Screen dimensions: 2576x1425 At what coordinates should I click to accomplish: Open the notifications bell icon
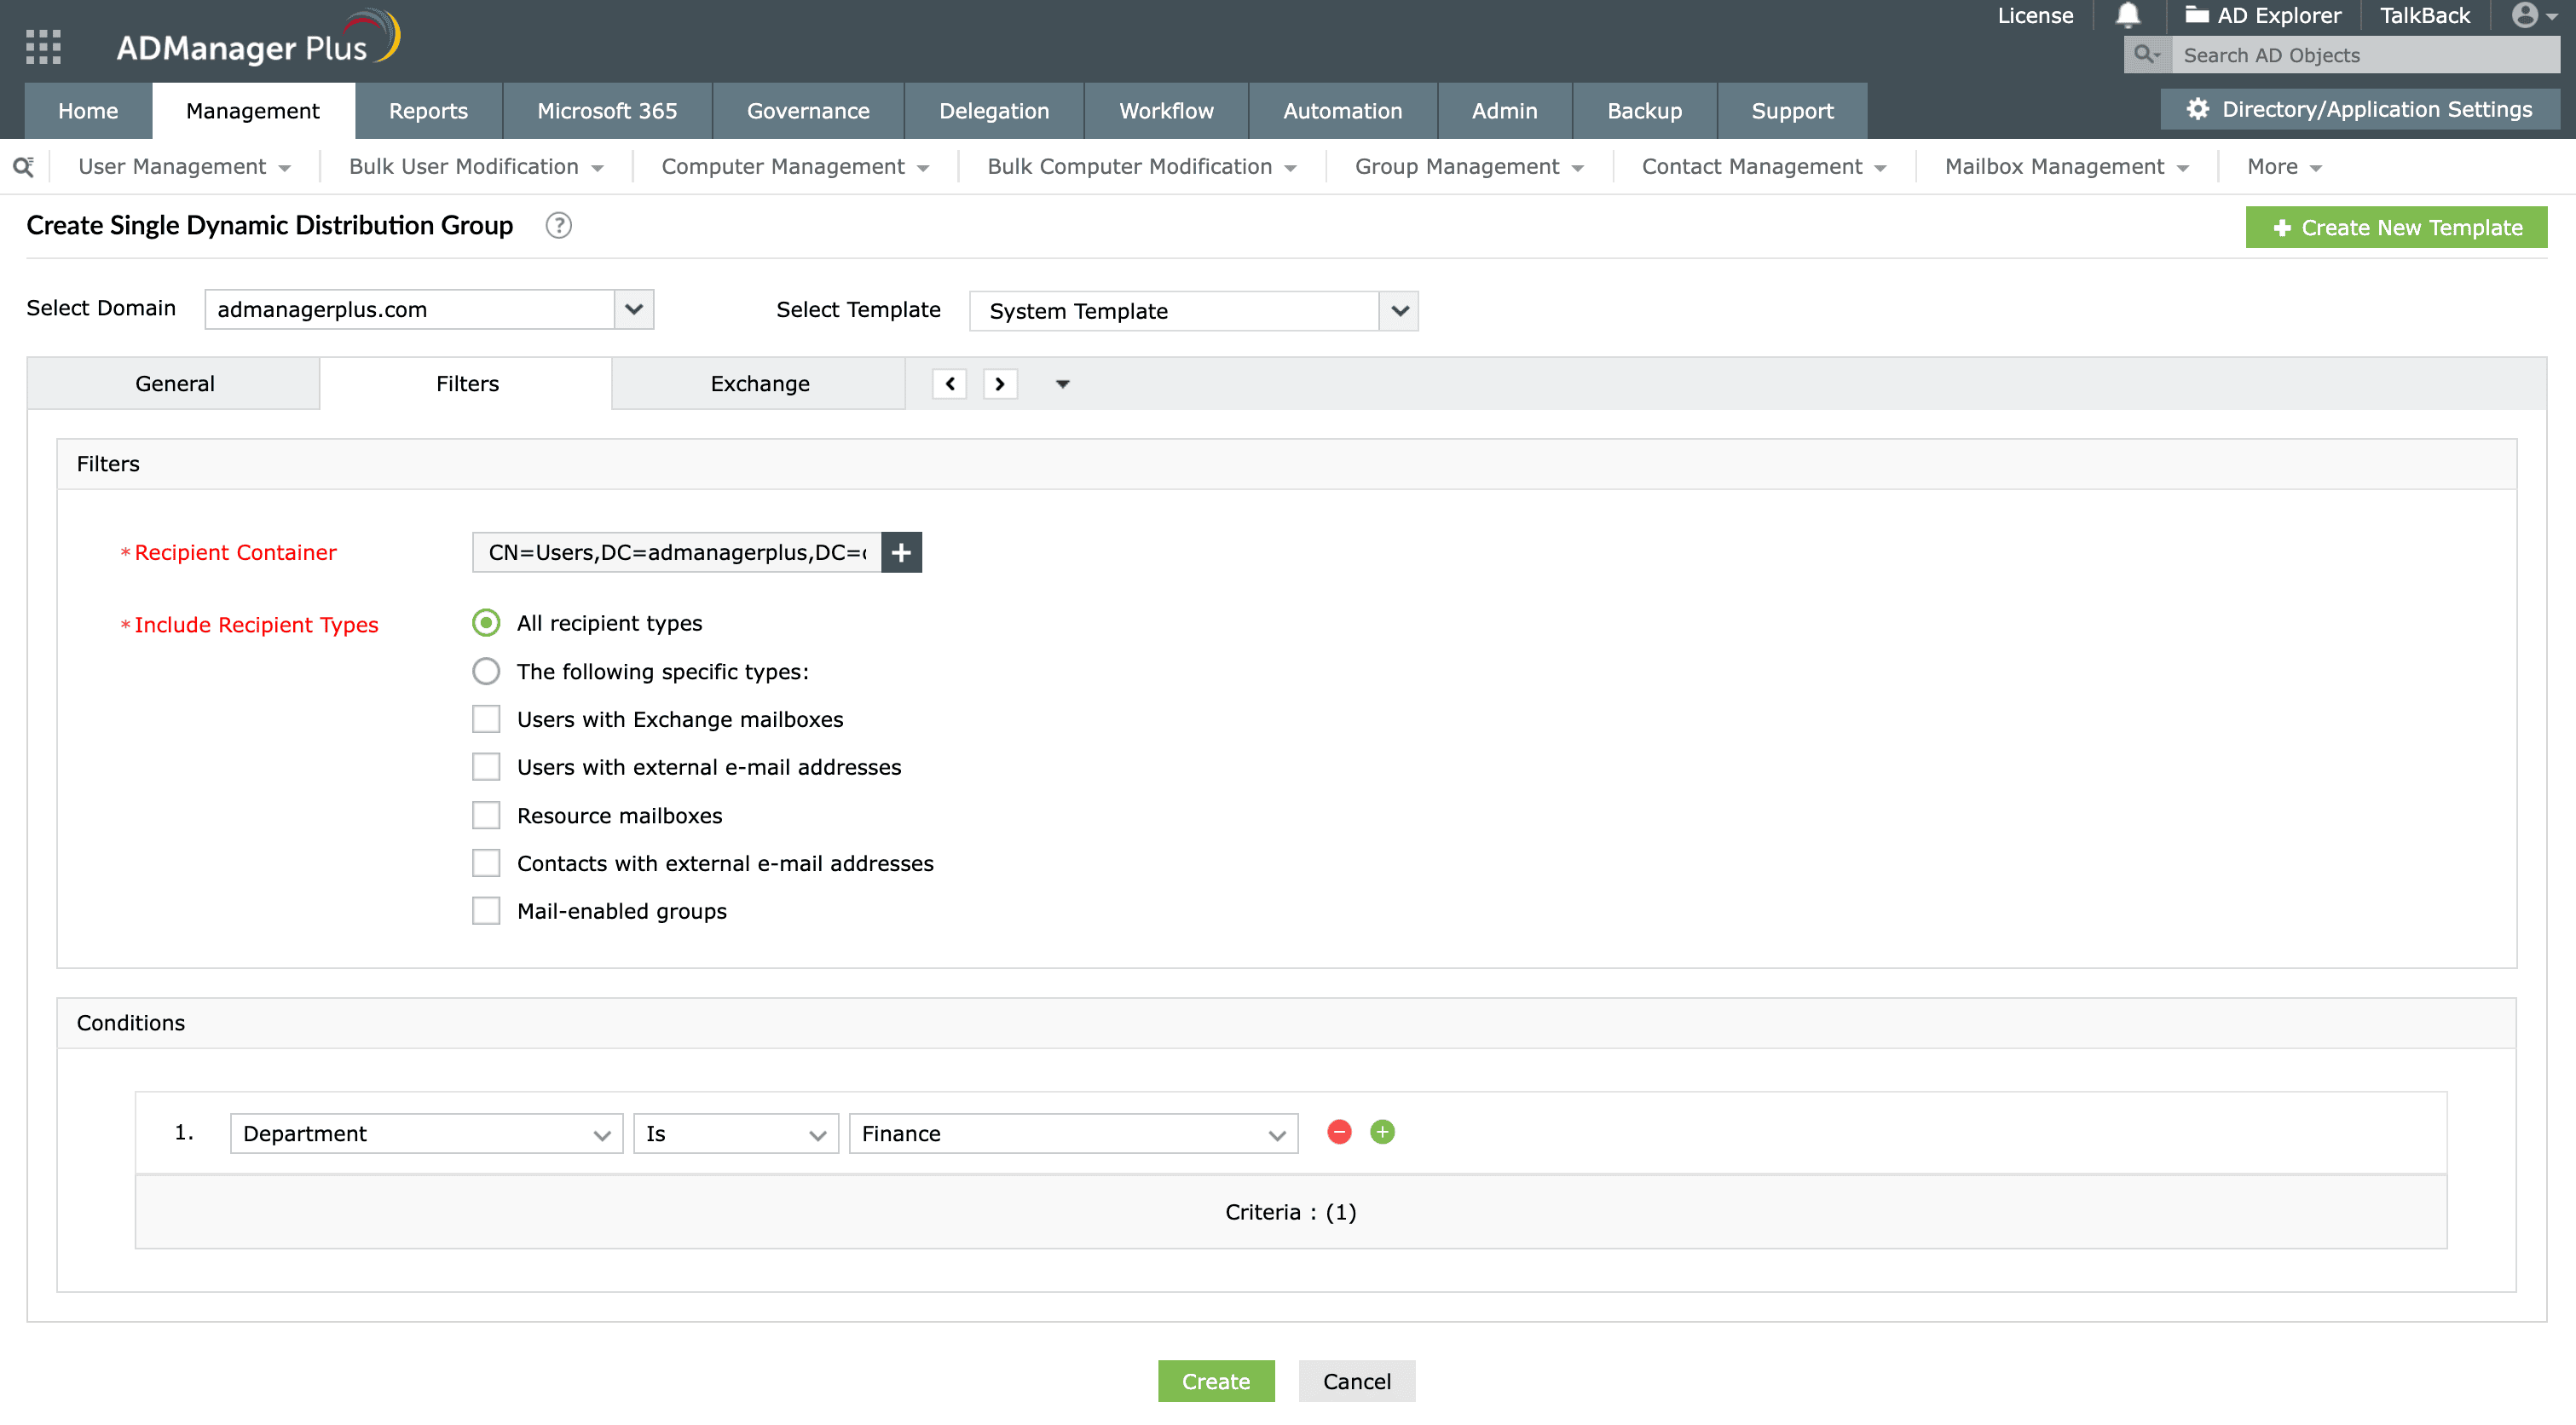[2127, 15]
